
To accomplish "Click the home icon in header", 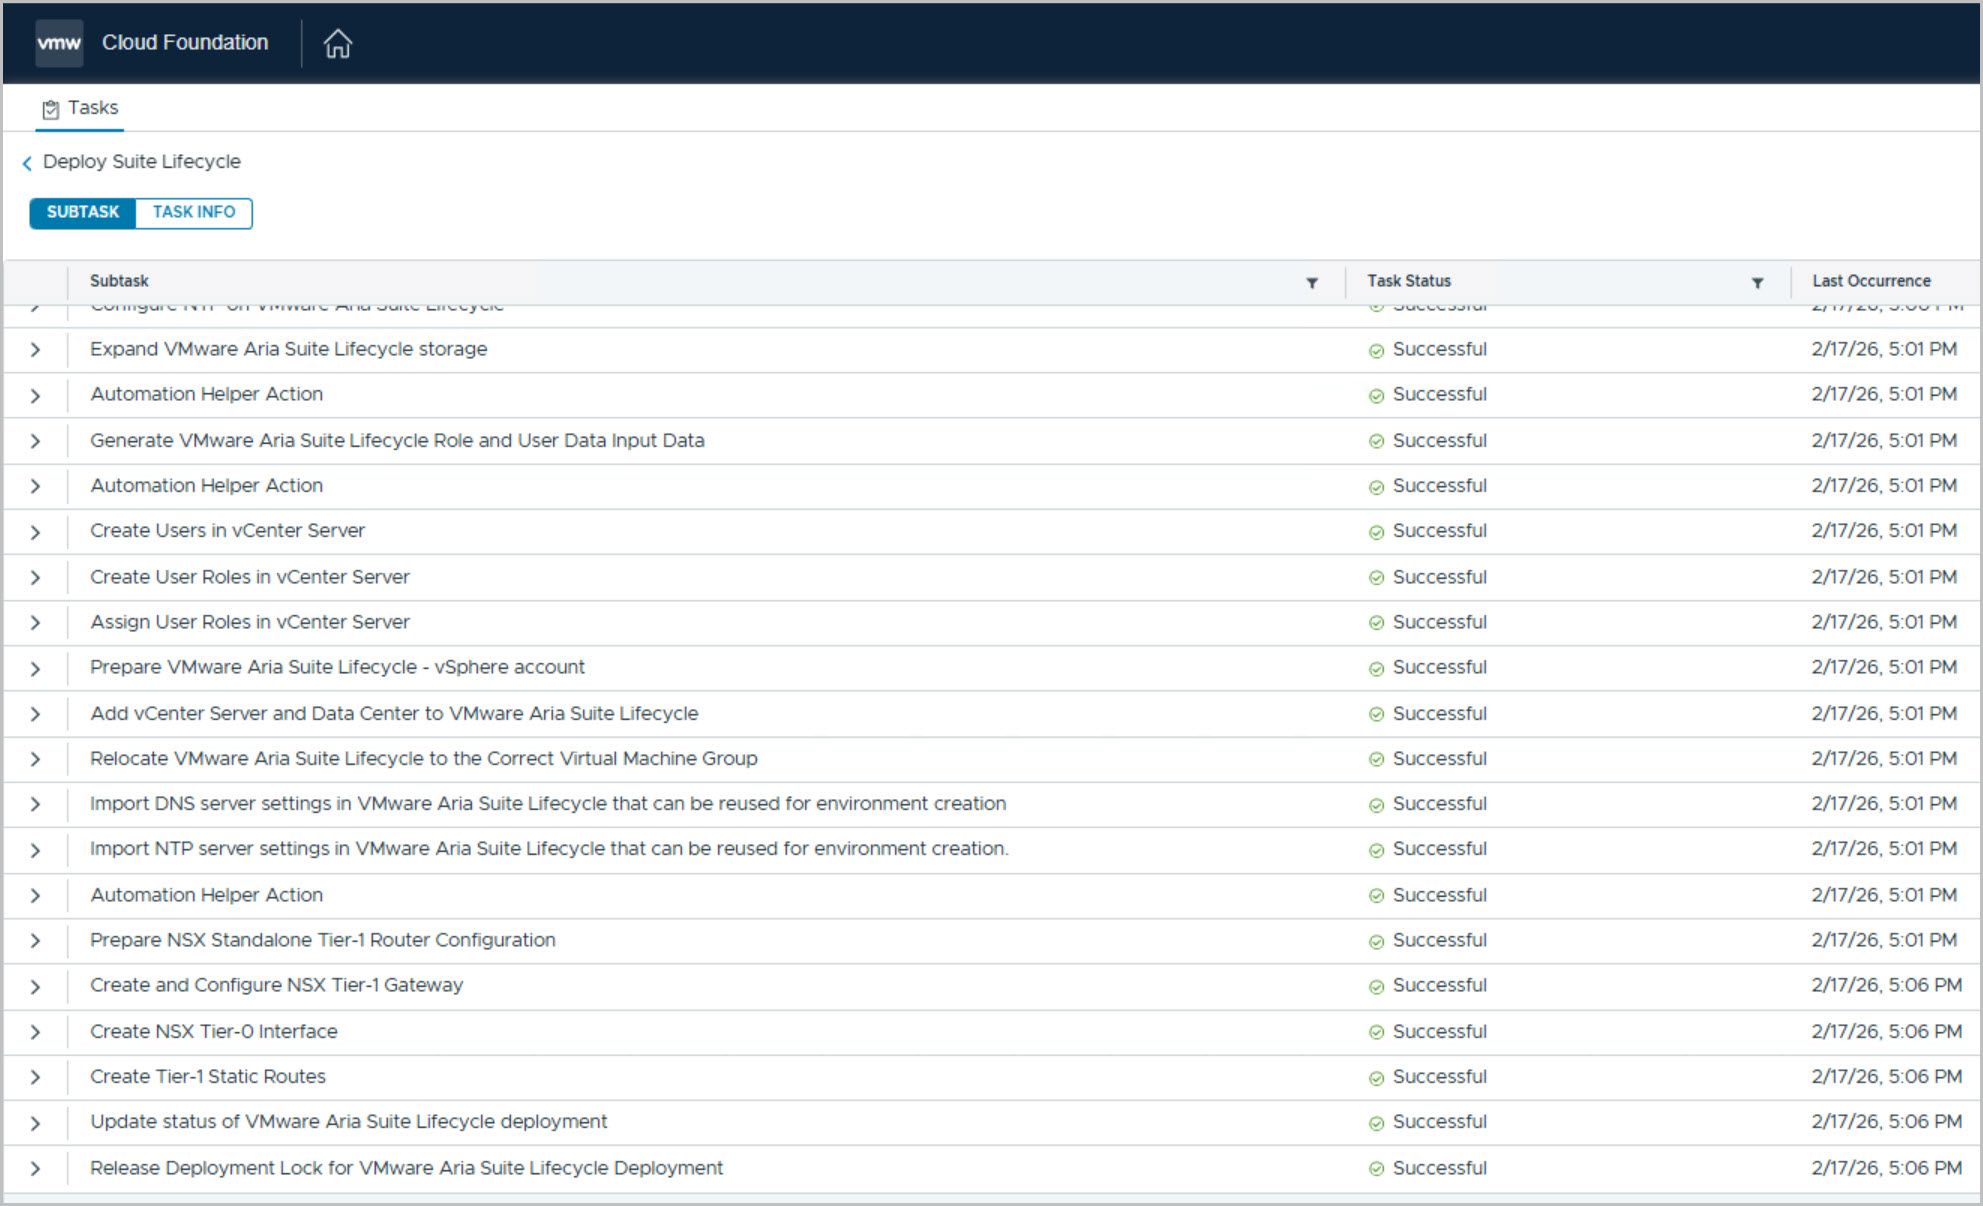I will pos(338,44).
